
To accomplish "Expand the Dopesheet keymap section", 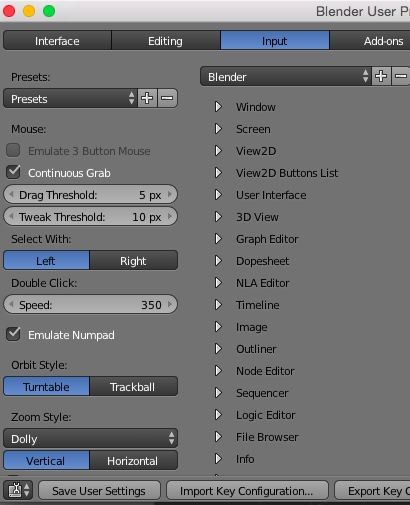I will point(218,261).
